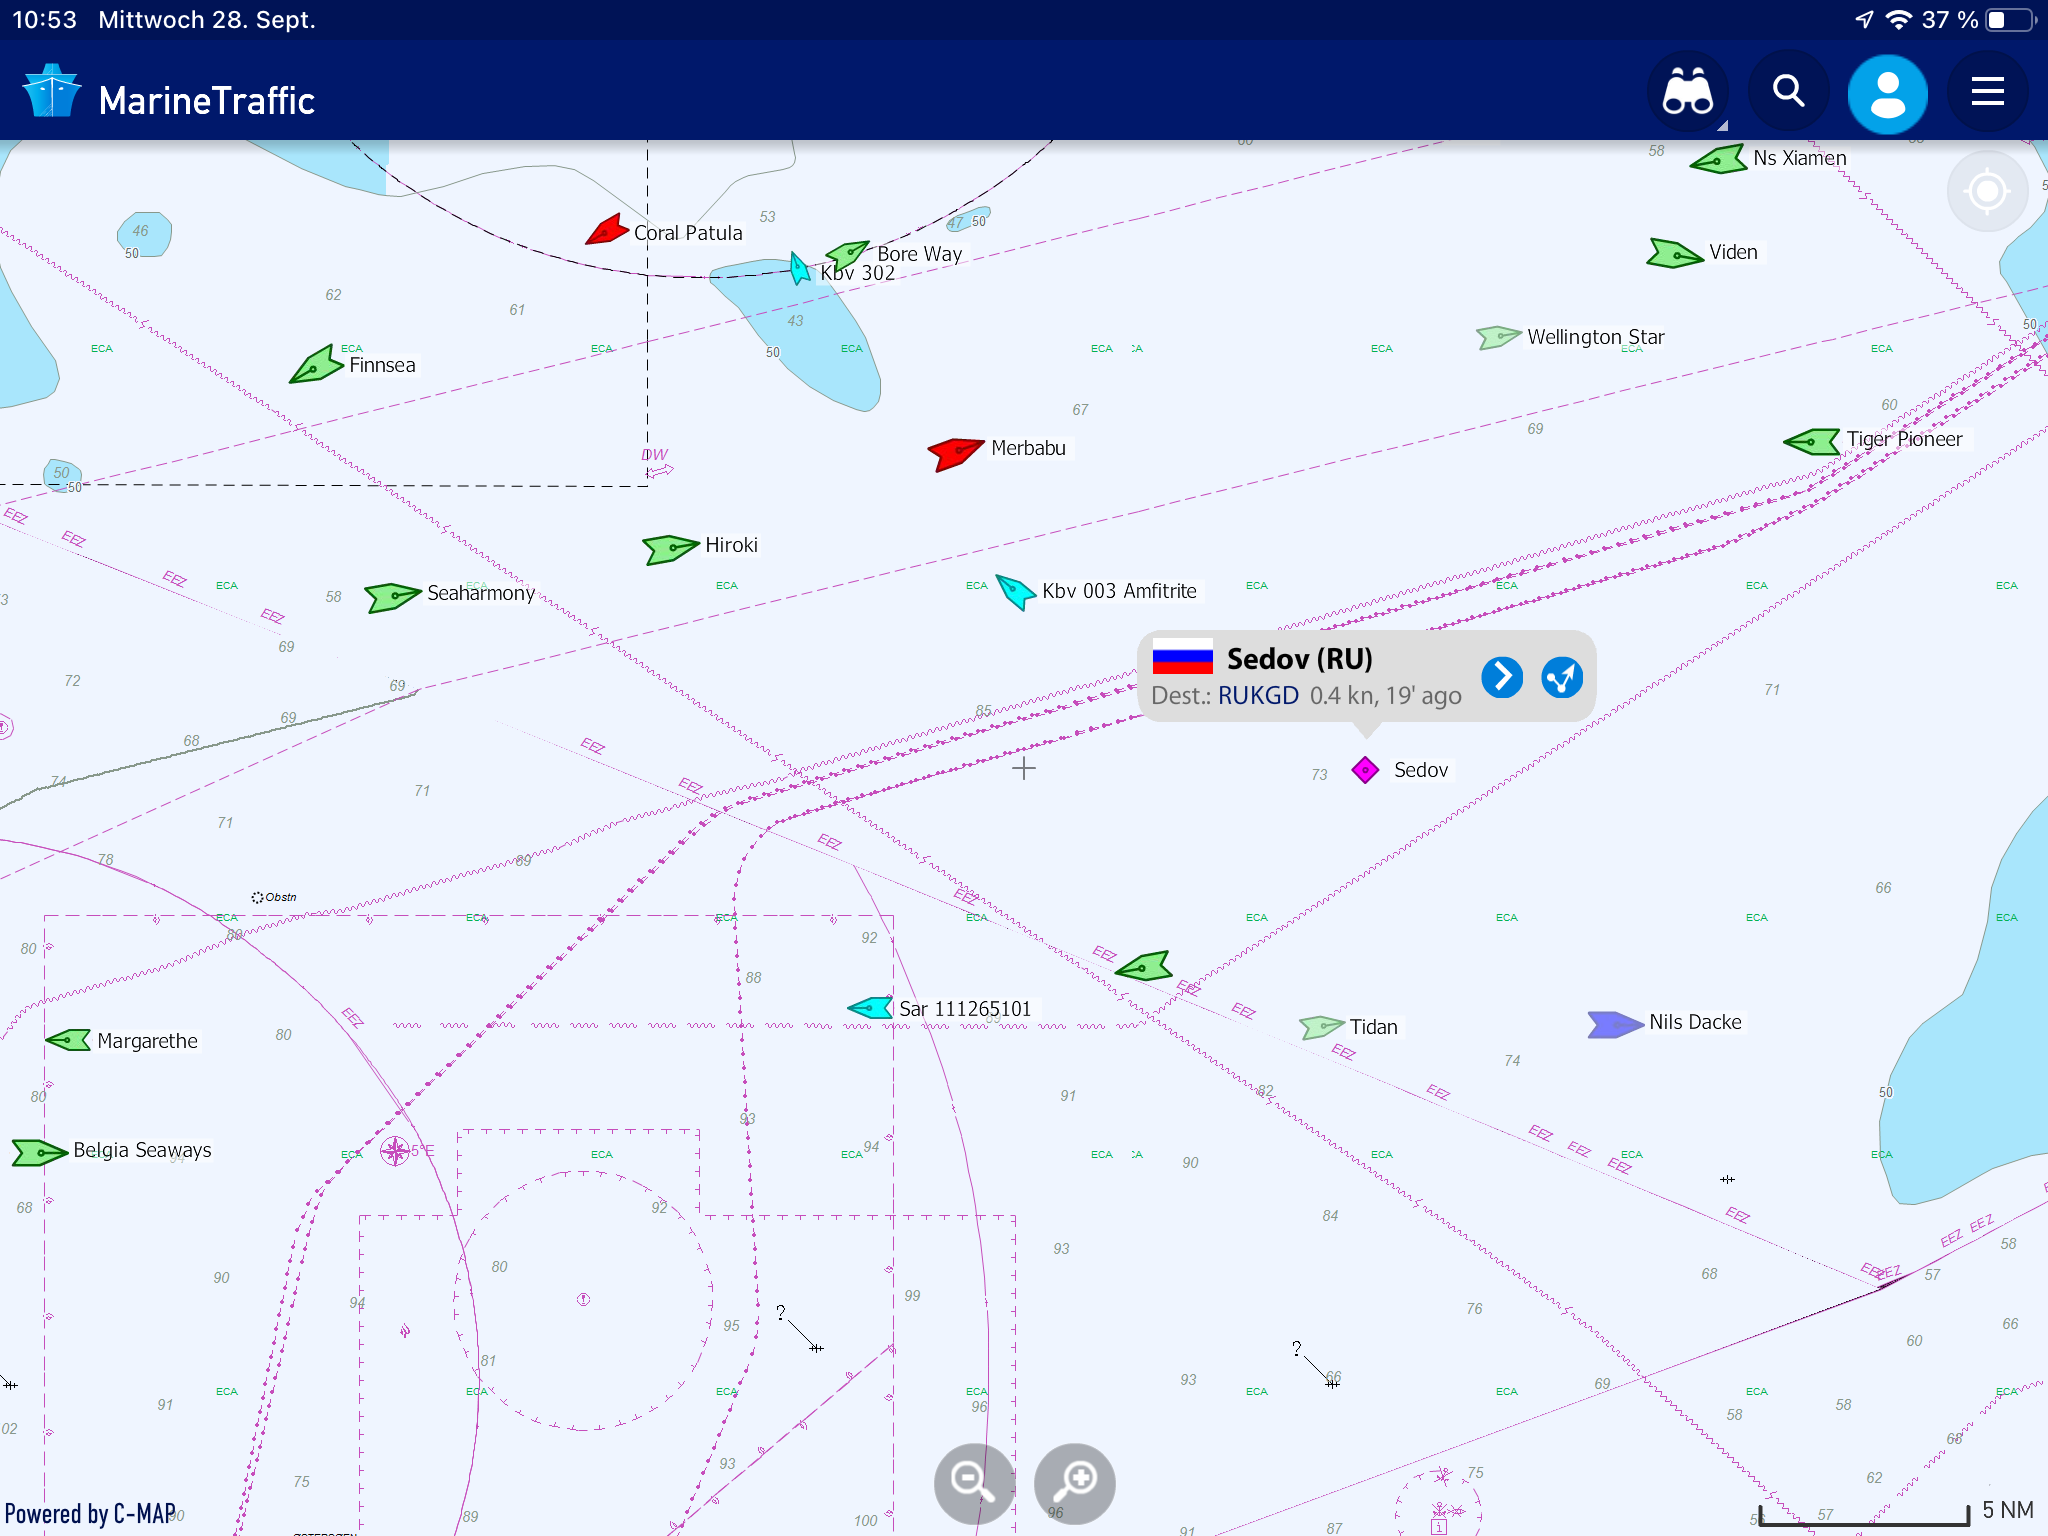Open the binoculars nearby vessels tool

[1688, 93]
